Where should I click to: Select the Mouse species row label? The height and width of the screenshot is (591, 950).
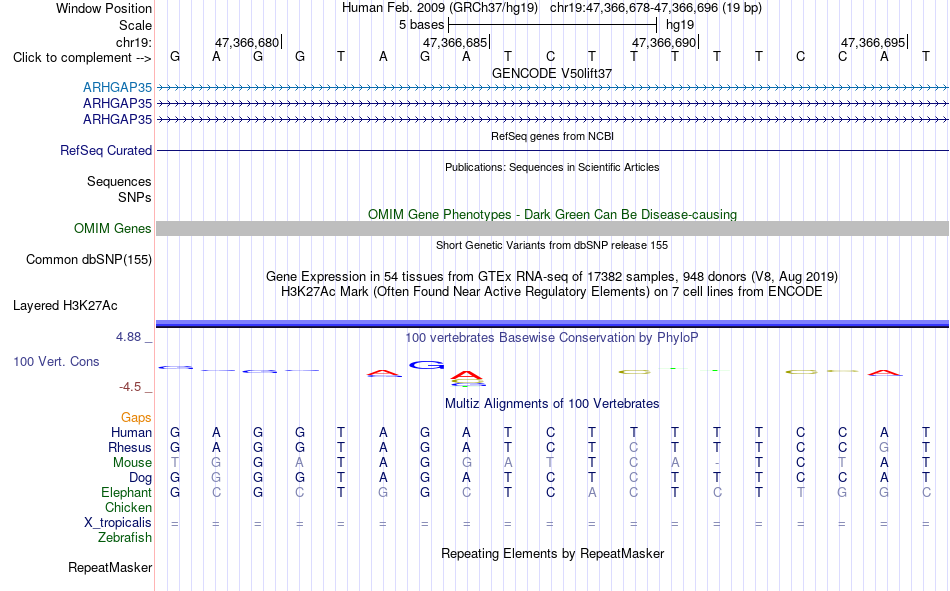coord(132,462)
